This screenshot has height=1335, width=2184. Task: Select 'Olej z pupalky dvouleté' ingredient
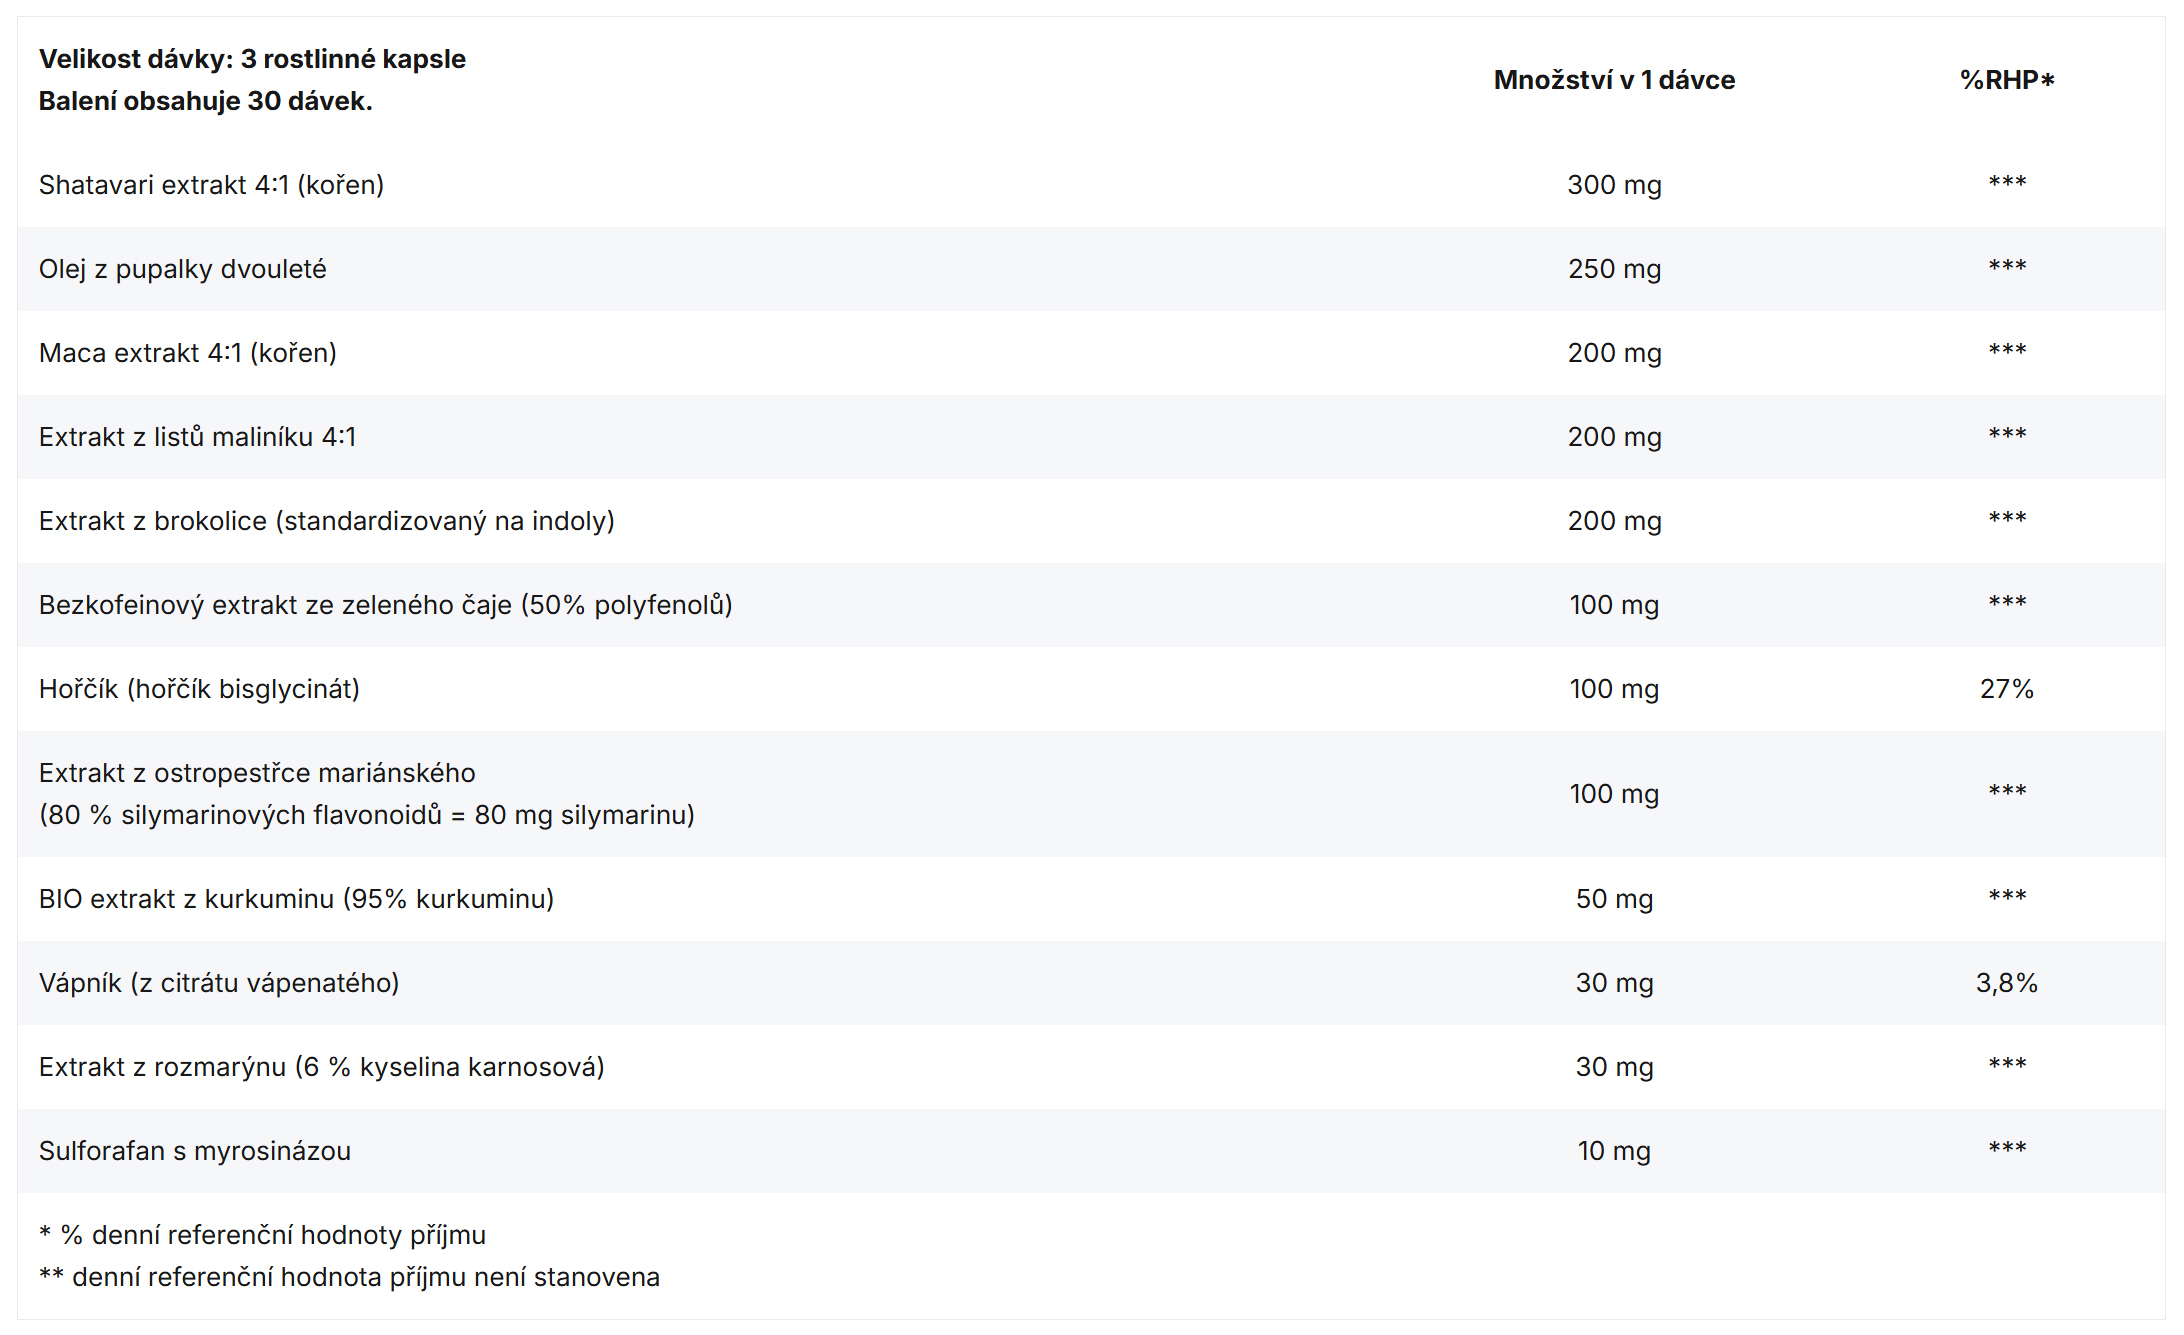coord(182,269)
